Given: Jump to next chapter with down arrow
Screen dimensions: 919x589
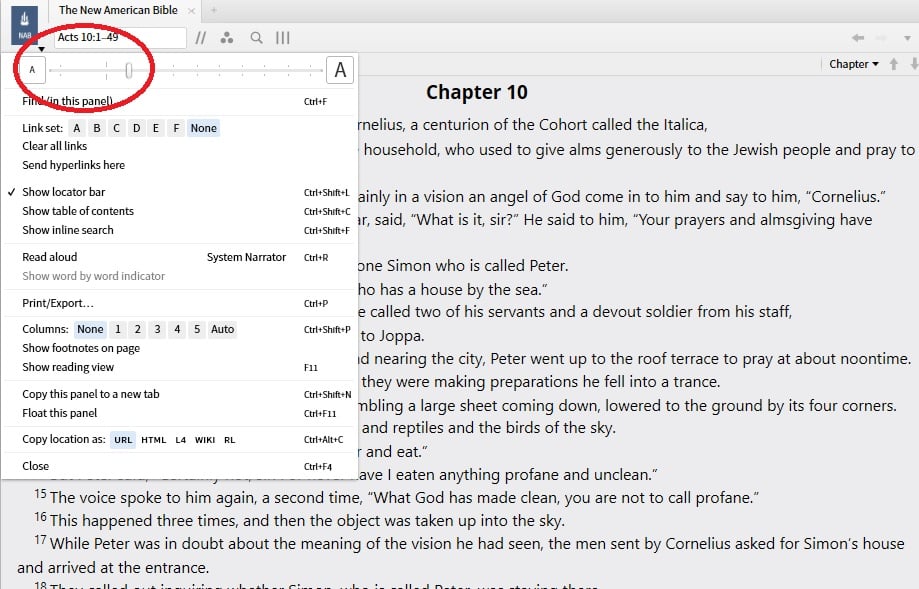Looking at the screenshot, I should click(x=914, y=64).
